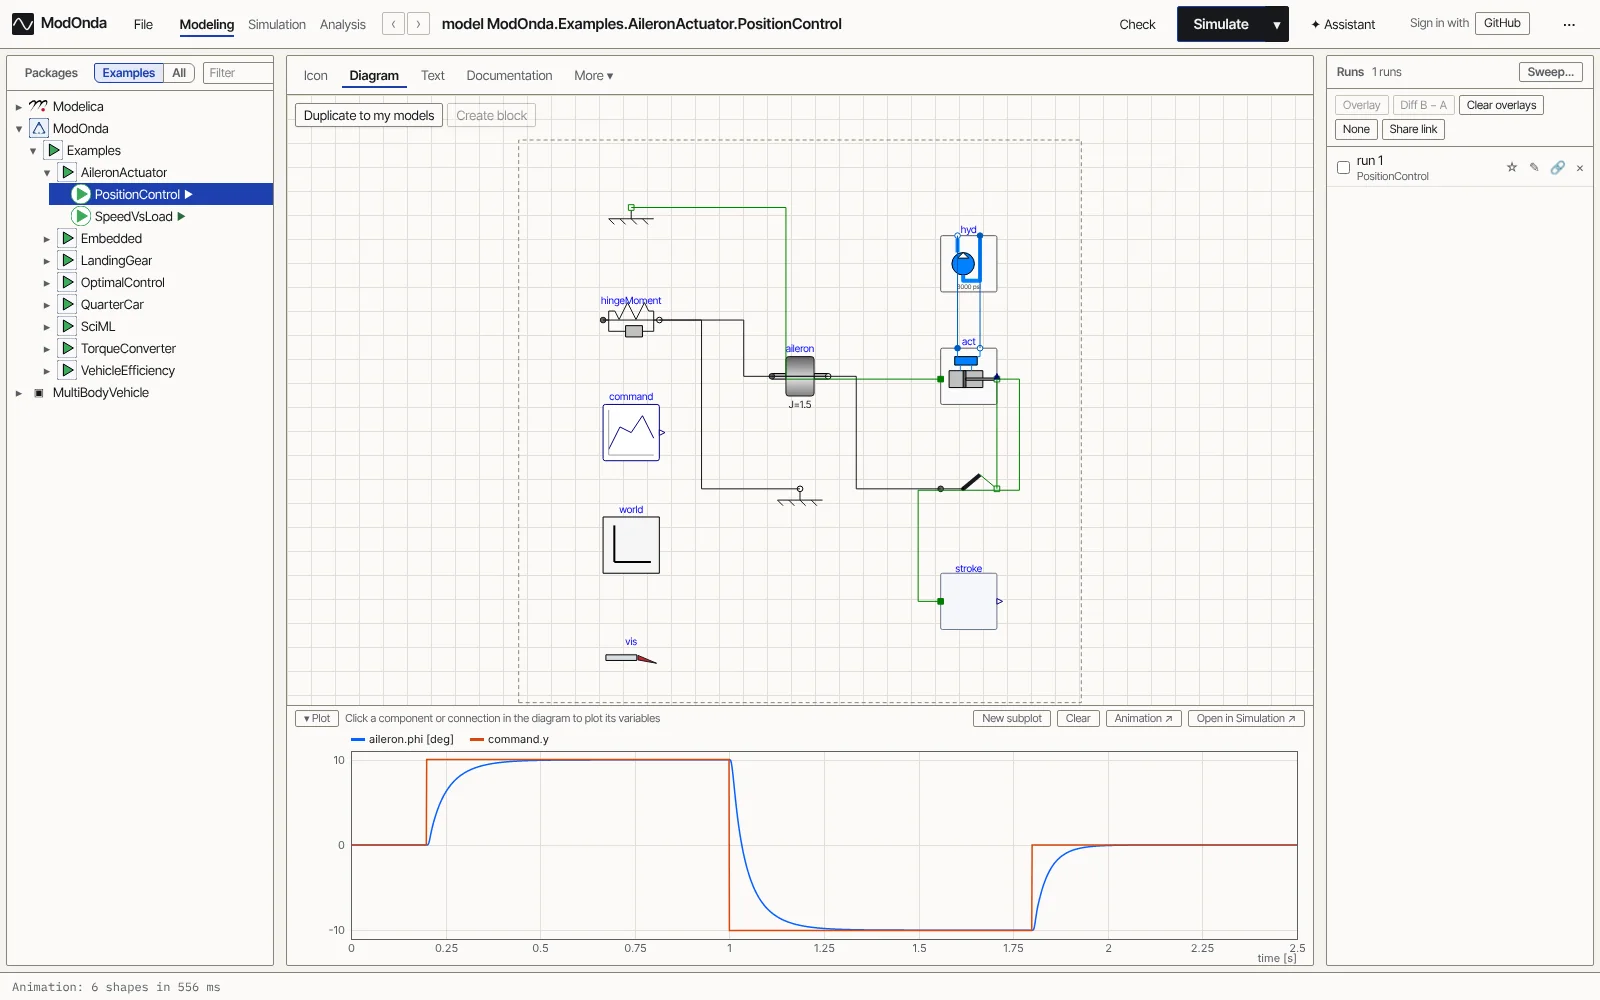Rename run 1 with the pencil icon

coord(1534,167)
